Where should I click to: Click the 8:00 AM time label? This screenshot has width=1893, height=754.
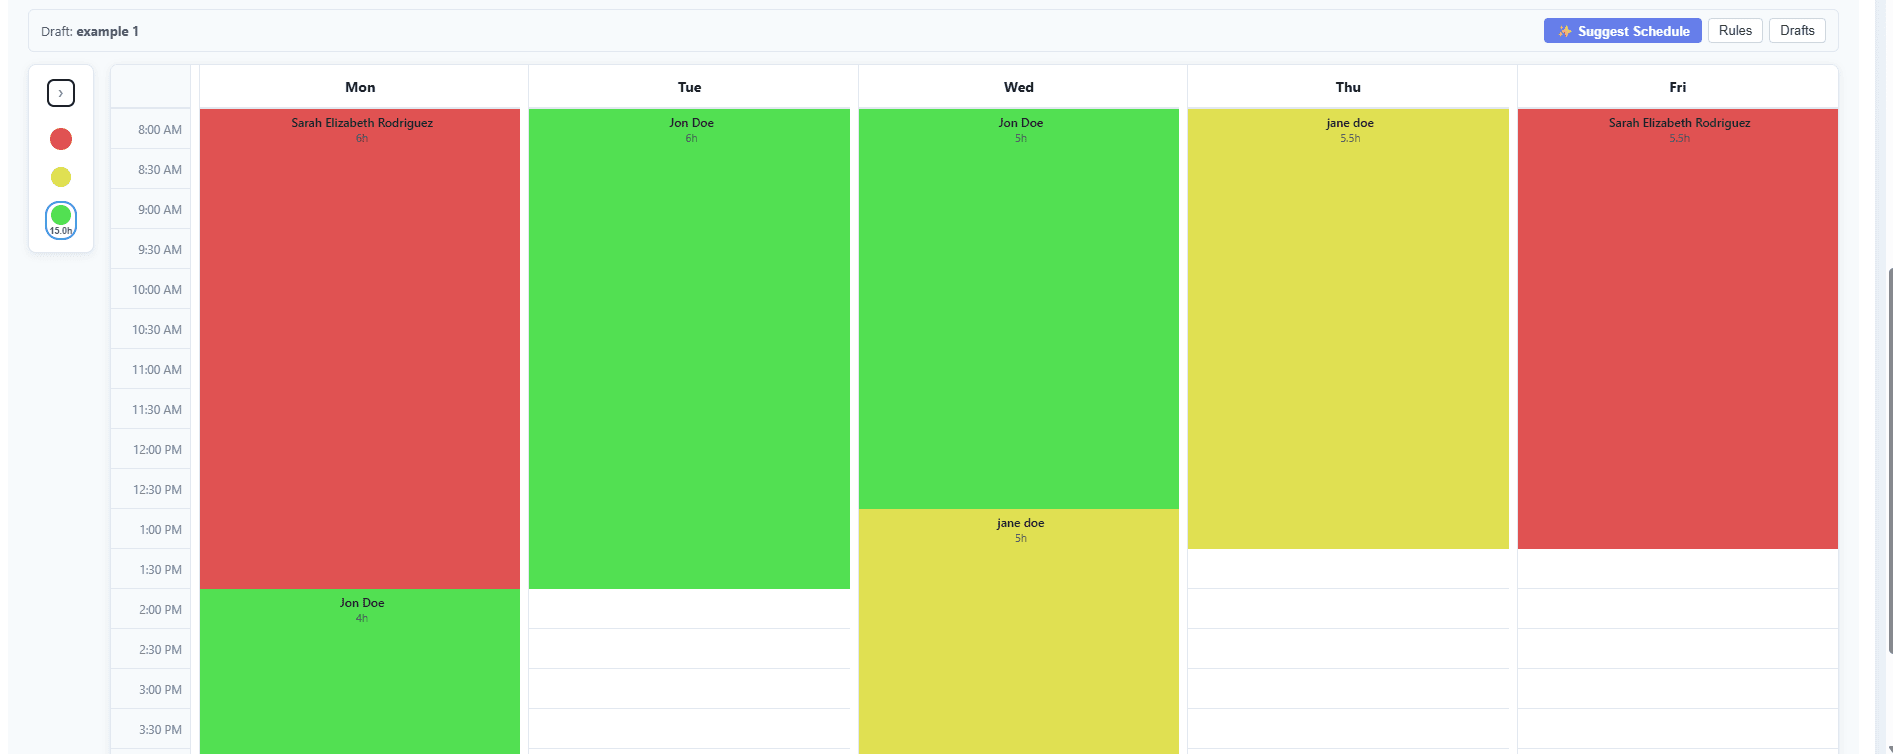click(x=160, y=130)
